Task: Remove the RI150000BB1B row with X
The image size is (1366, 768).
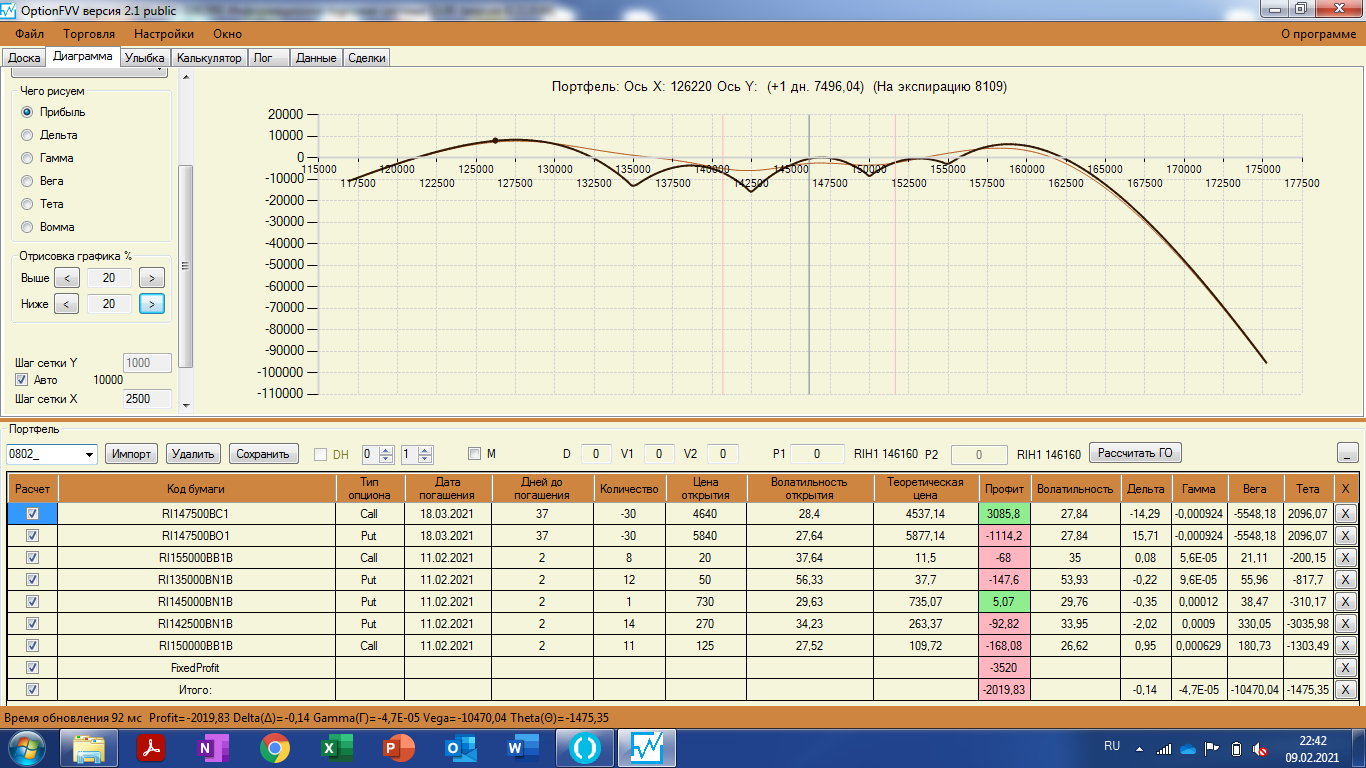Action: click(x=1346, y=645)
